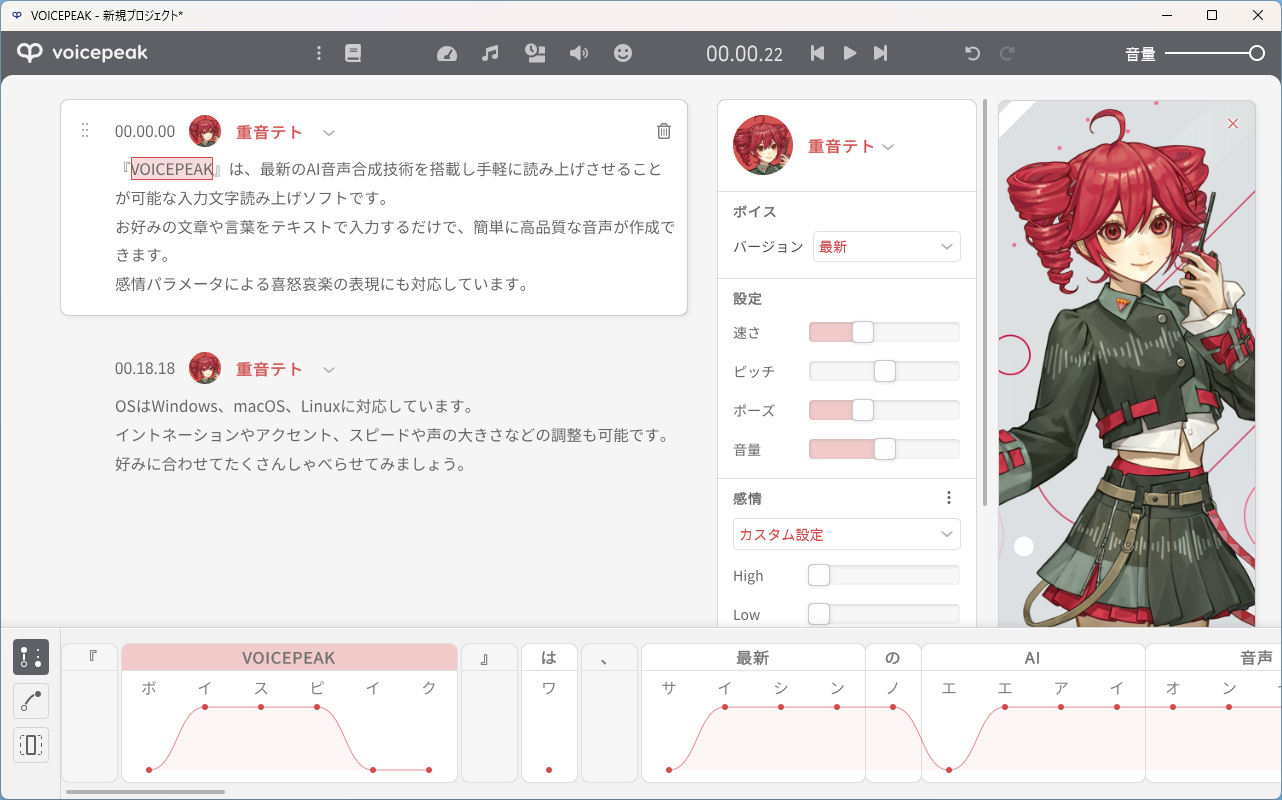Screen dimensions: 1282x800
Task: Expand the narrator chevron in settings panel
Action: [888, 147]
